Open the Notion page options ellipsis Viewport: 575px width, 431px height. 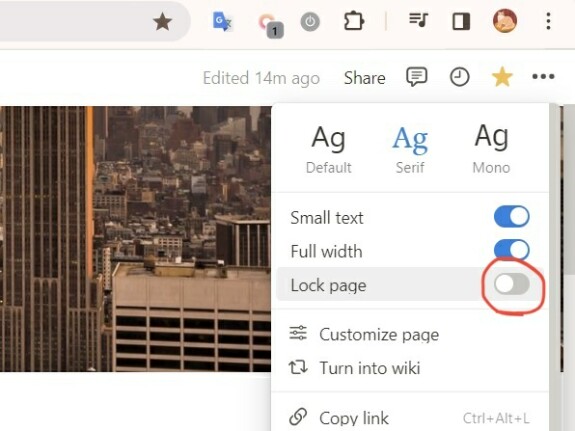coord(543,76)
